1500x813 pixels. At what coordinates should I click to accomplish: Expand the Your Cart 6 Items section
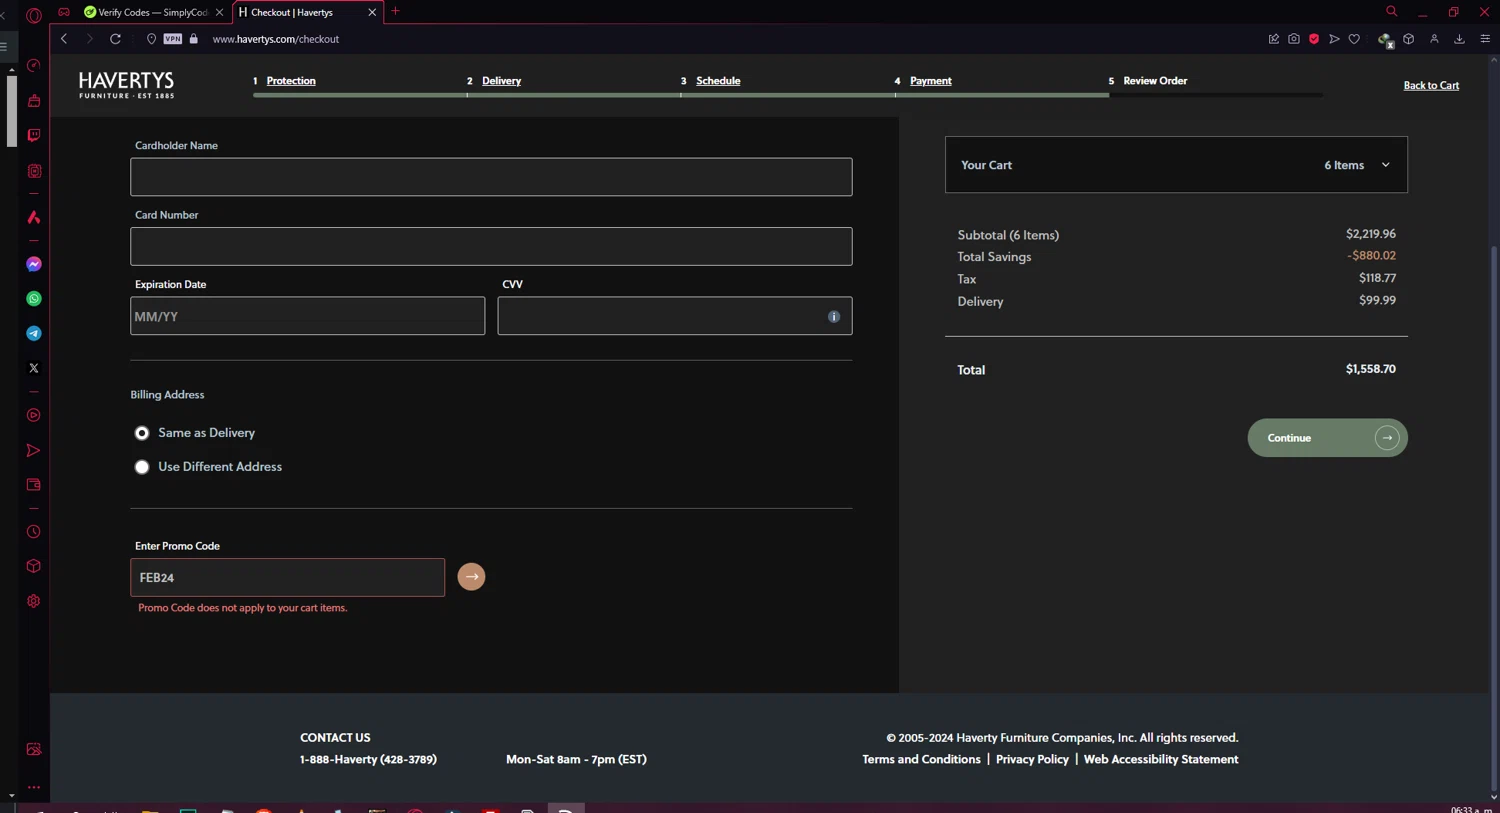pos(1176,165)
